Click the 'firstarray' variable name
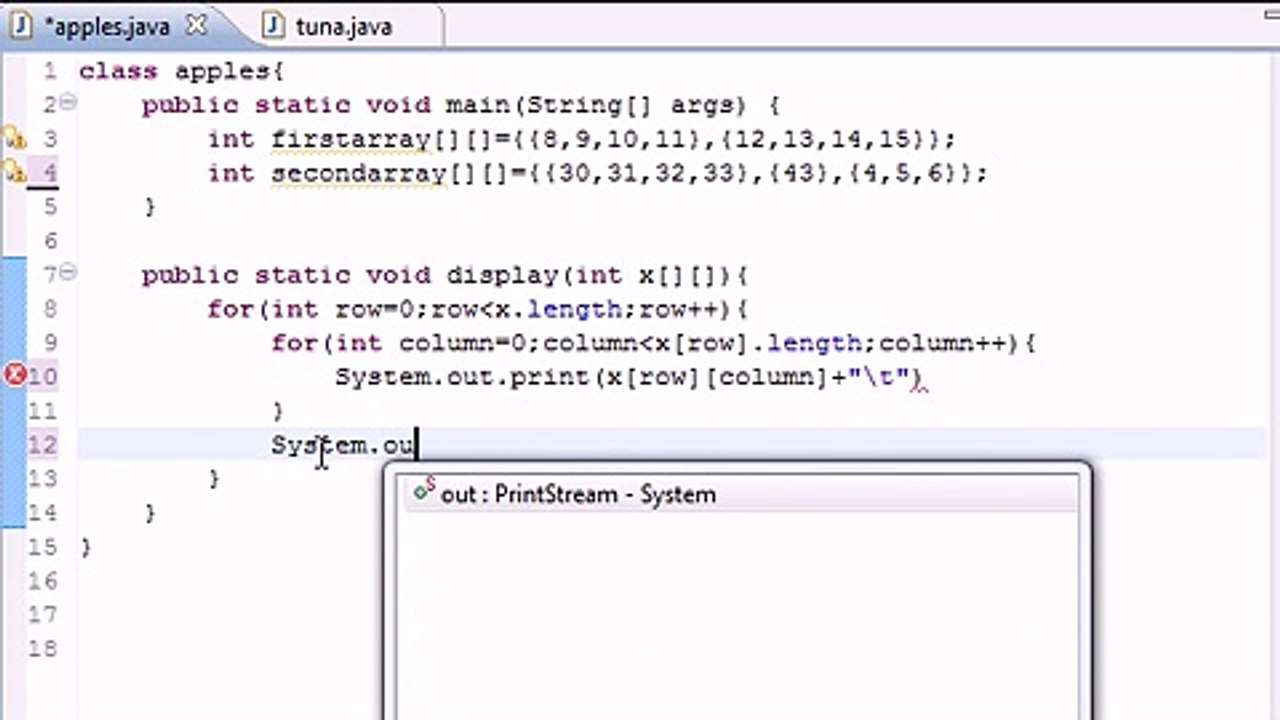The width and height of the screenshot is (1280, 720). click(x=350, y=139)
